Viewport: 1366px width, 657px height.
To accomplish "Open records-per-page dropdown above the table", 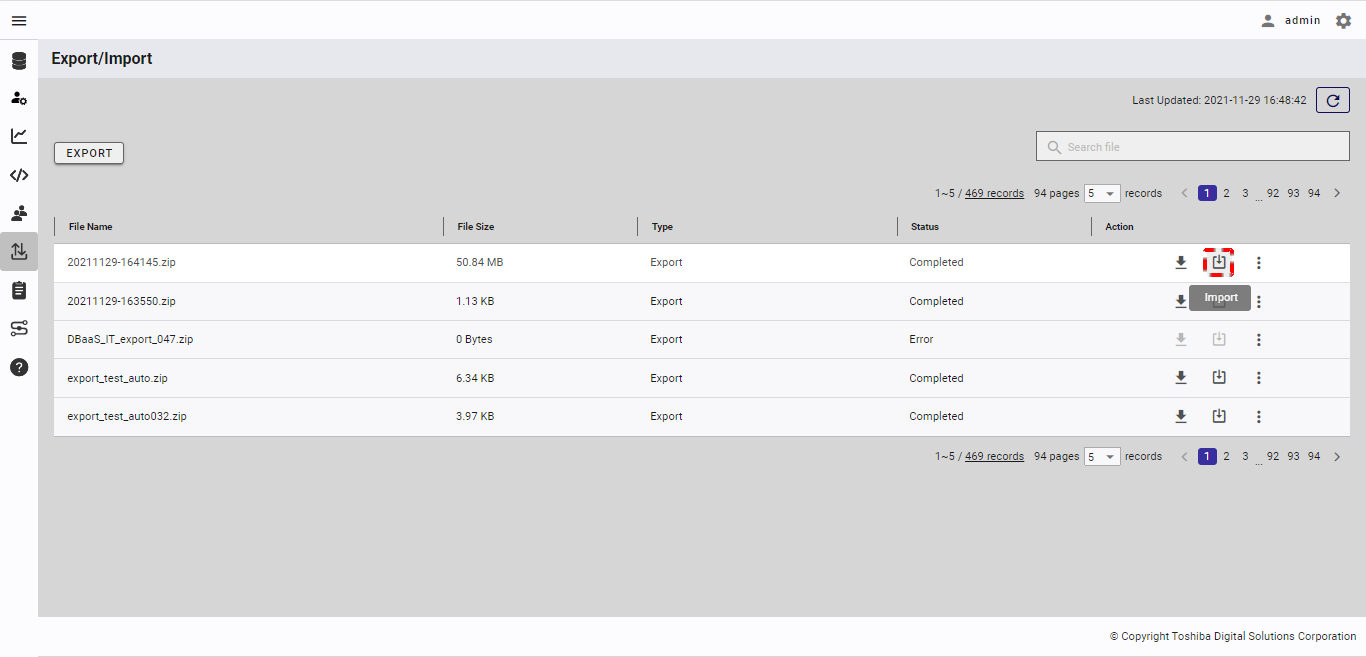I will pos(1102,193).
